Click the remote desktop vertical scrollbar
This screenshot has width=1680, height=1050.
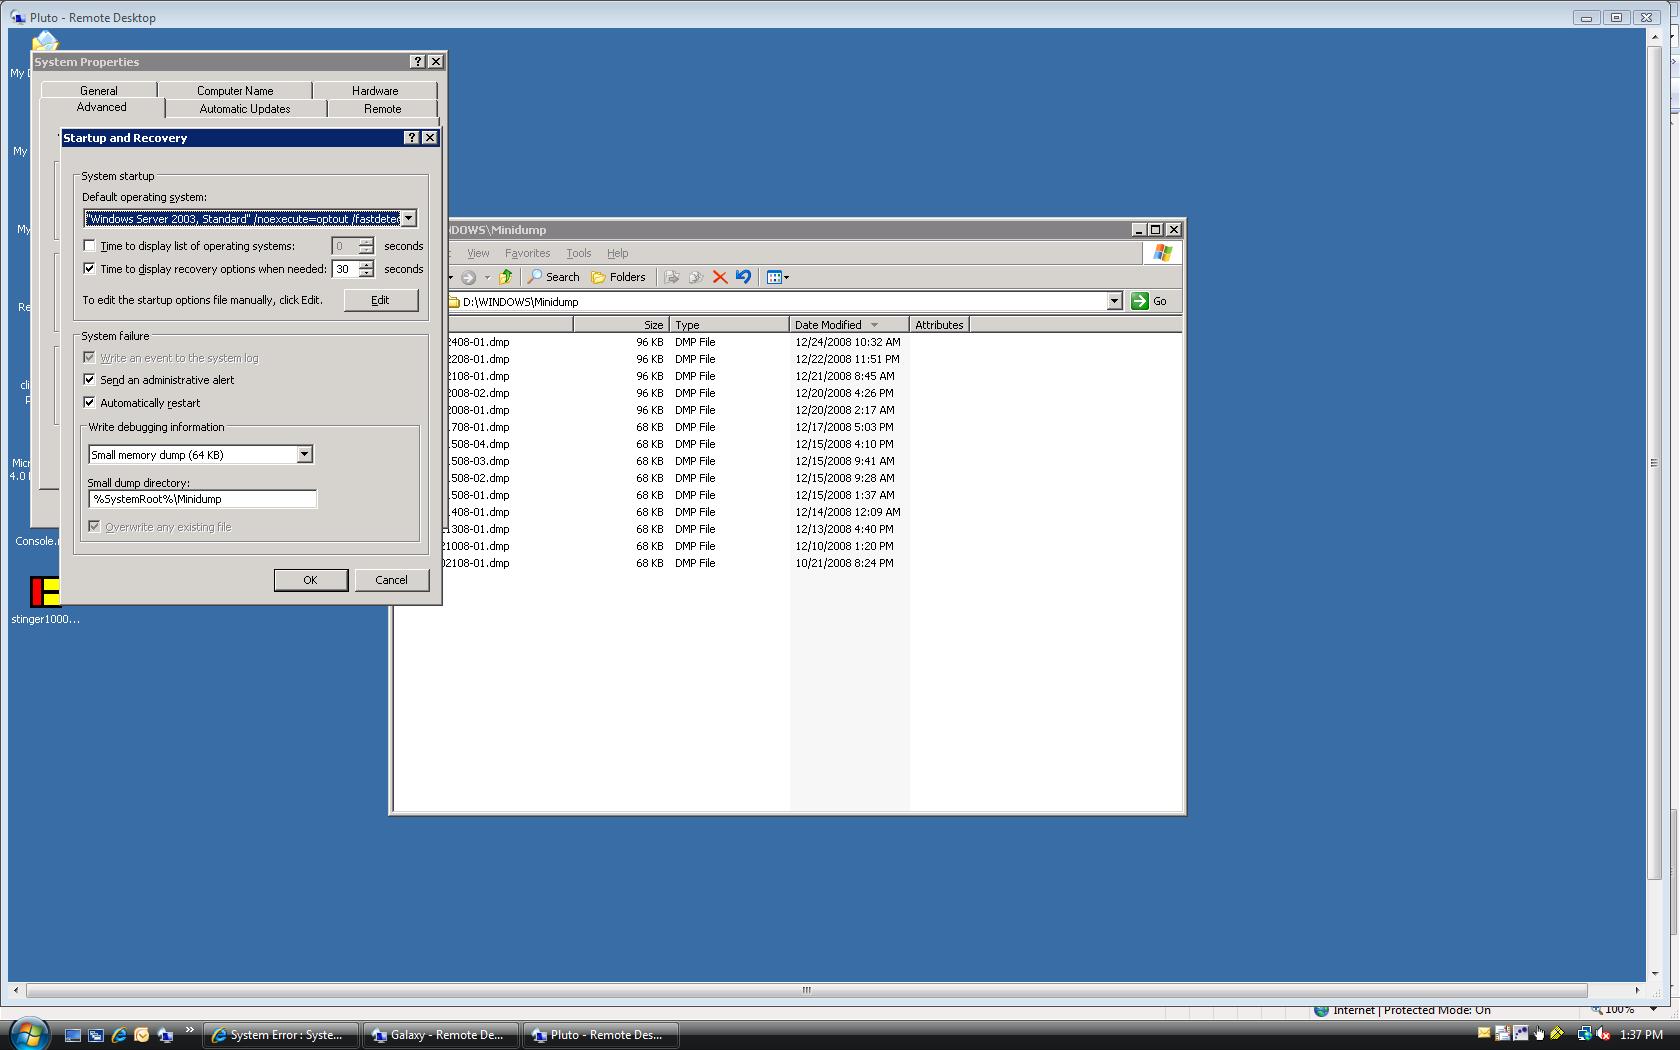[1654, 463]
